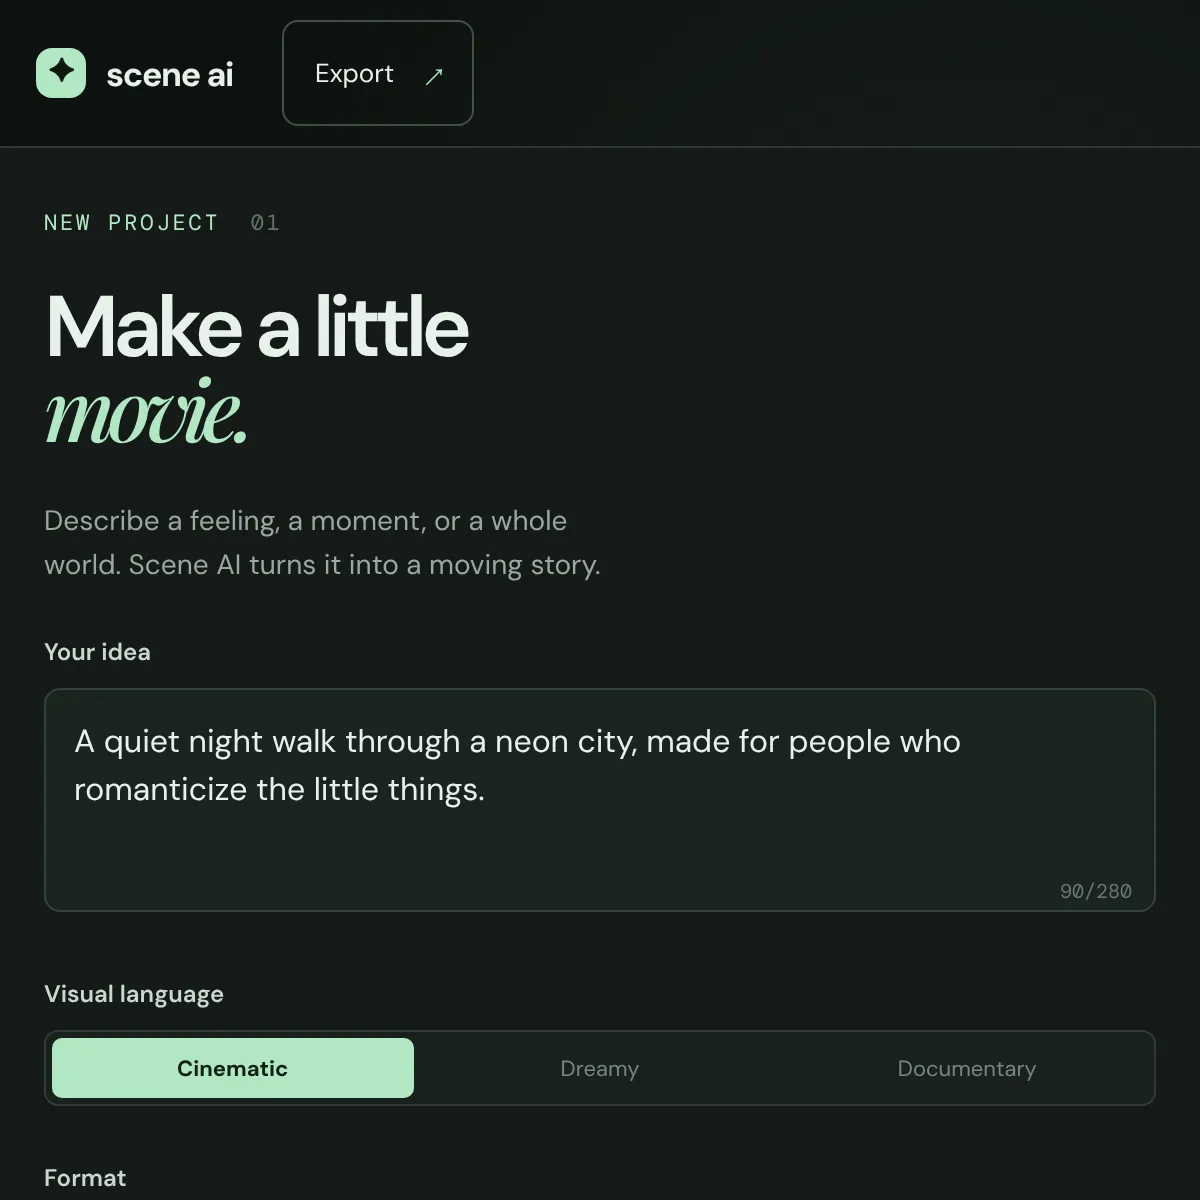
Task: Click the 90/280 character counter
Action: pos(1096,891)
